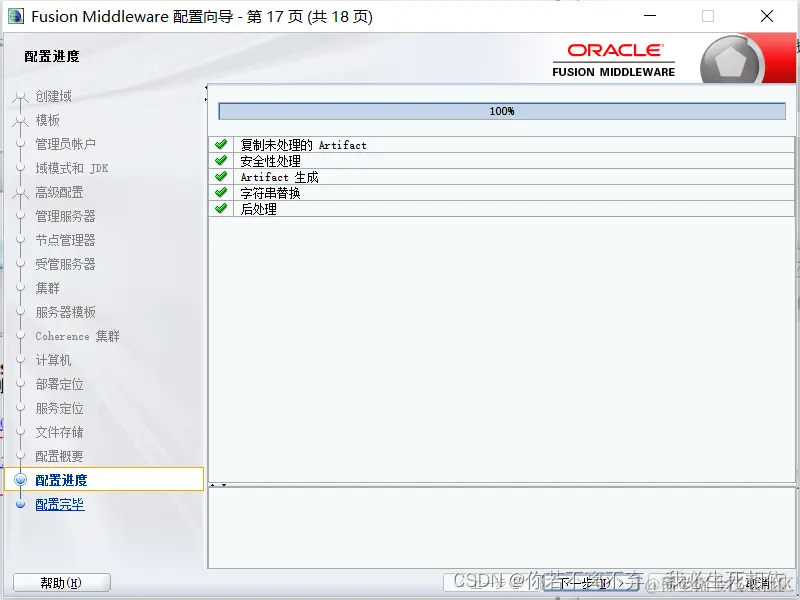Click the wizard app icon in title bar
Screen dimensions: 800x600
tap(16, 16)
